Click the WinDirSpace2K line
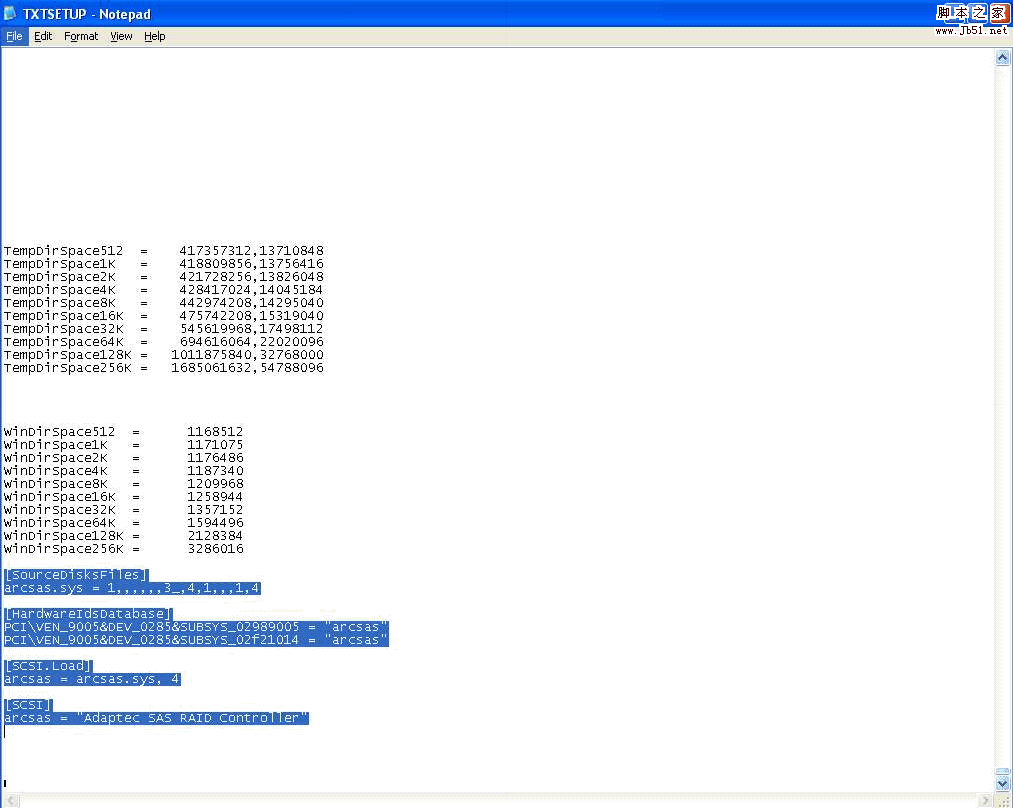1014x809 pixels. (x=124, y=458)
